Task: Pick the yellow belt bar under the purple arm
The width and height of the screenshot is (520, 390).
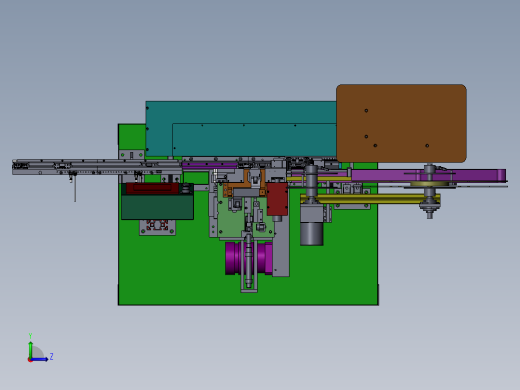Action: pos(370,199)
